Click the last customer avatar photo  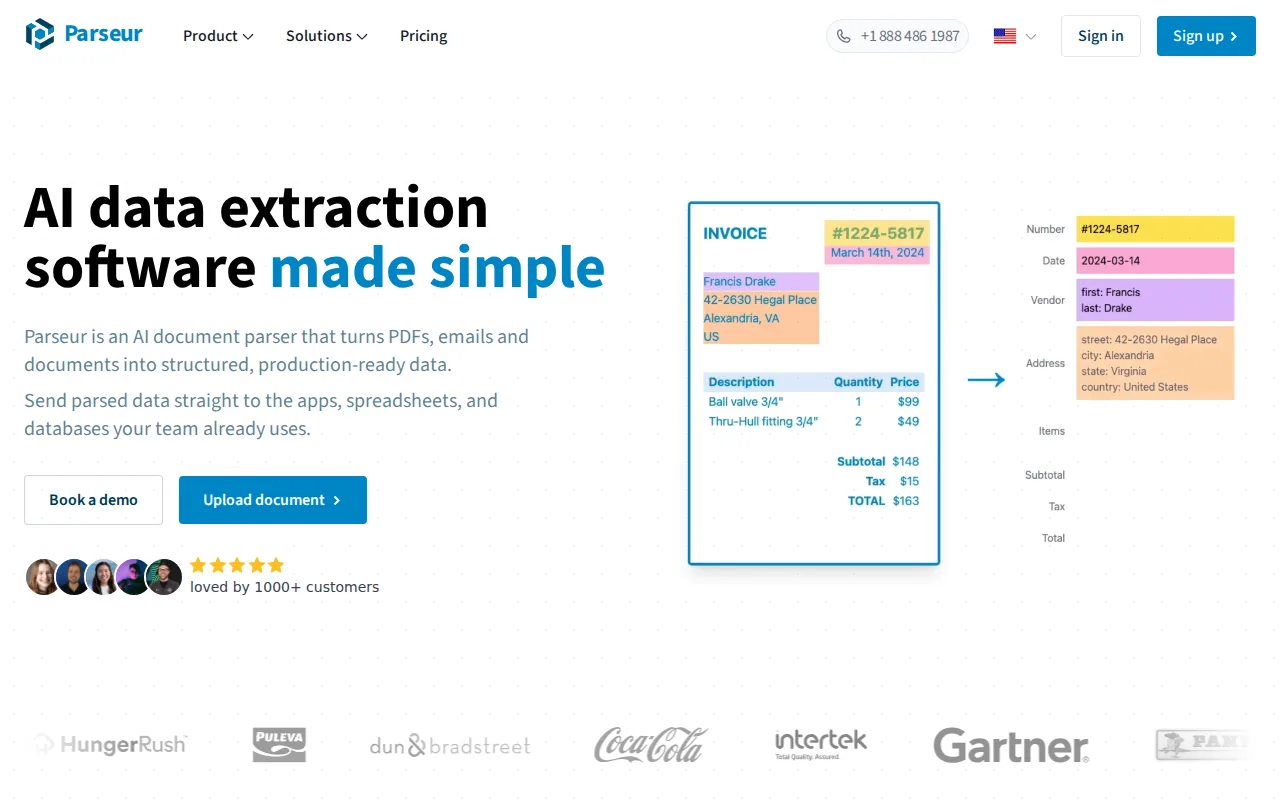(x=164, y=577)
